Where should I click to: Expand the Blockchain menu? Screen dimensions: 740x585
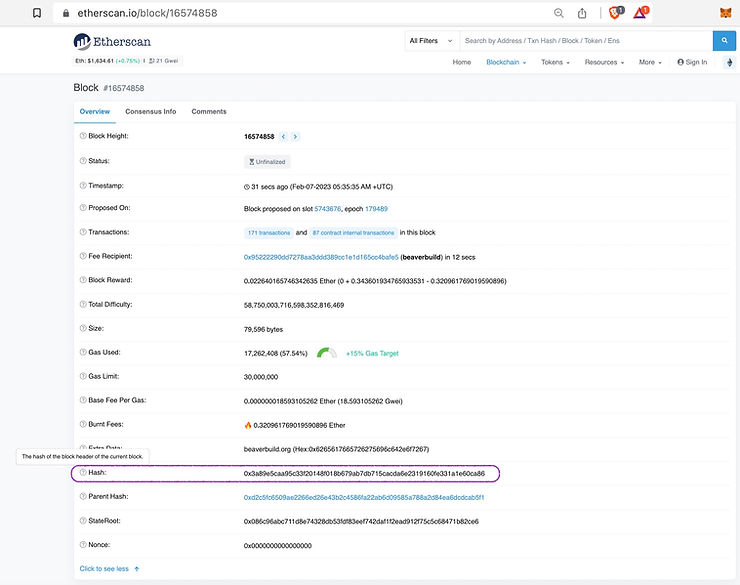[x=506, y=62]
